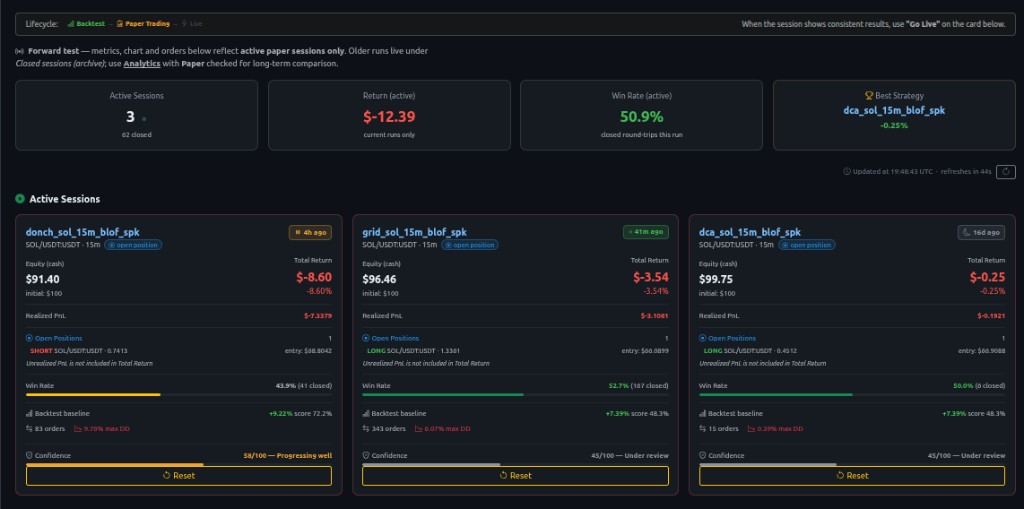
Task: Click the green Active Sessions play icon
Action: tap(20, 199)
